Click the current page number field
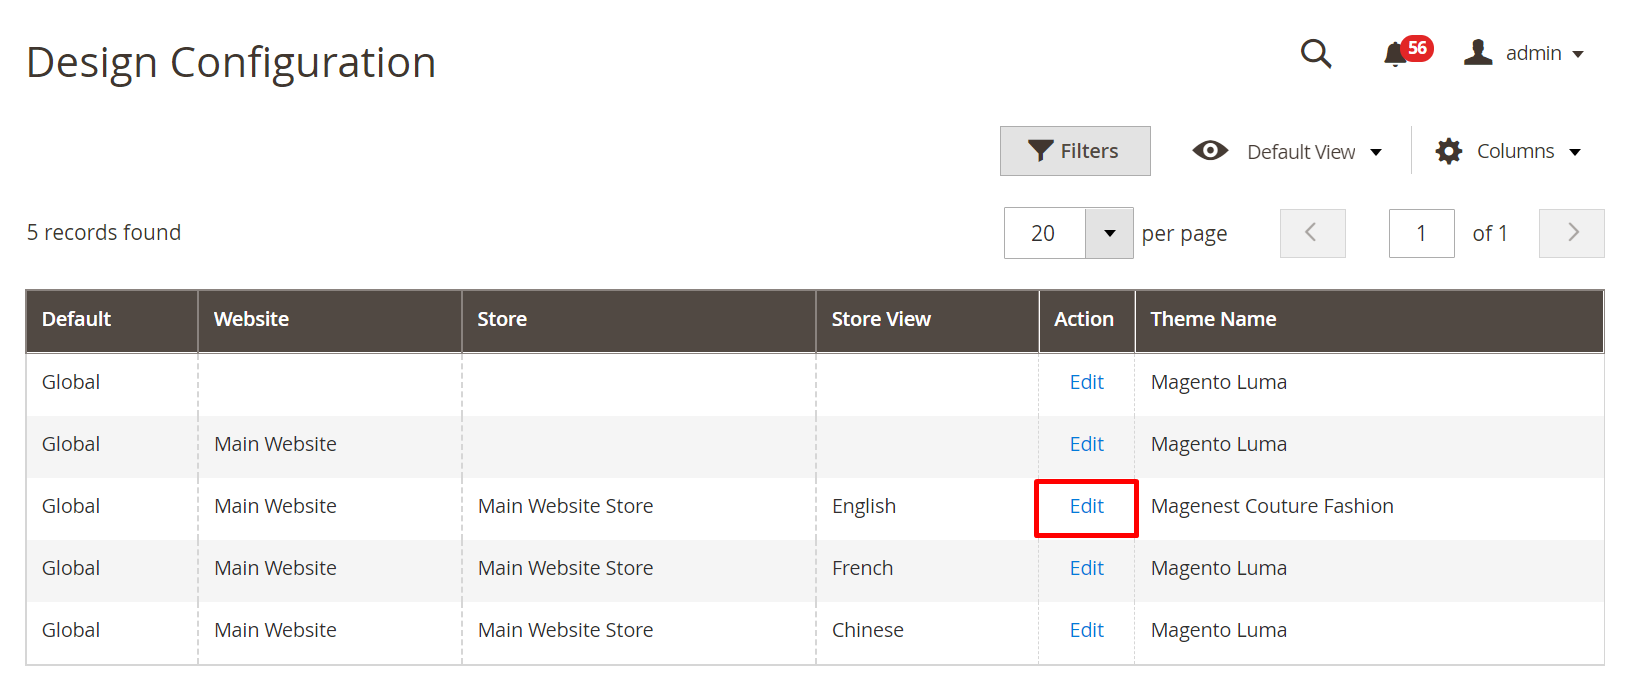This screenshot has width=1629, height=700. coord(1421,233)
